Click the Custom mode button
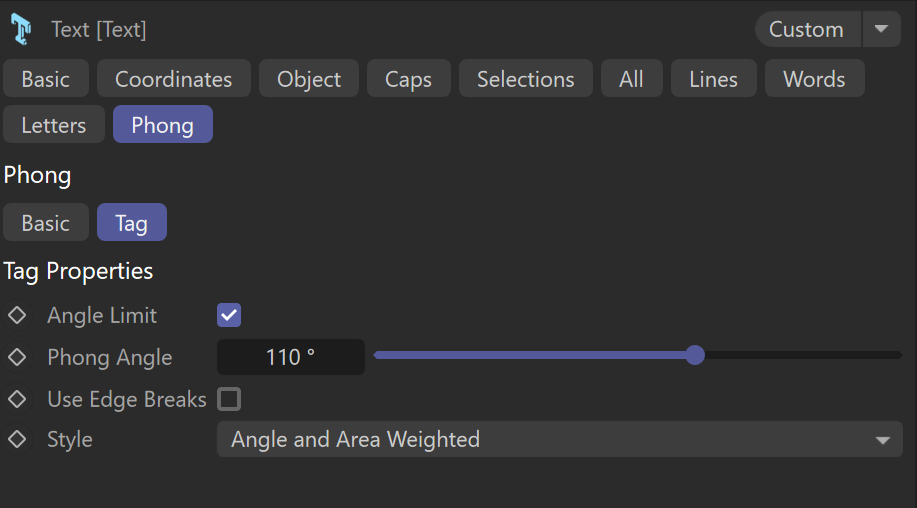The height and width of the screenshot is (508, 917). 808,29
